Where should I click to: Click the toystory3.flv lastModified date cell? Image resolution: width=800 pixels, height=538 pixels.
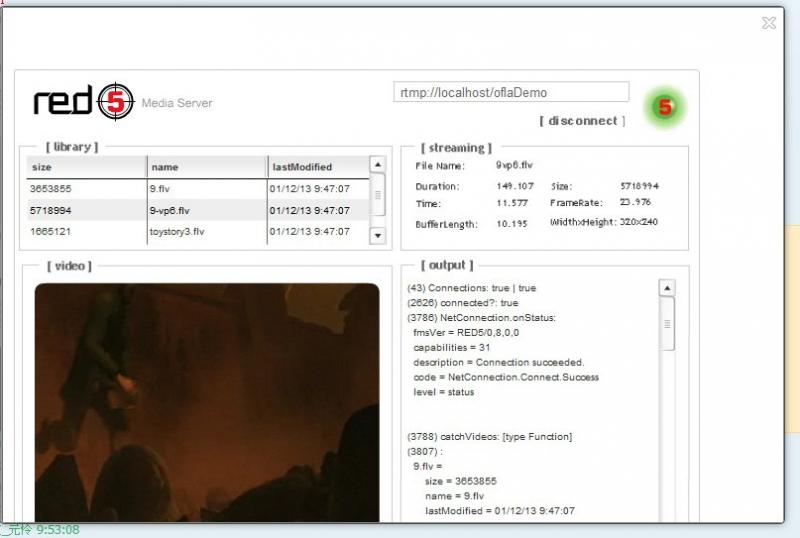310,232
